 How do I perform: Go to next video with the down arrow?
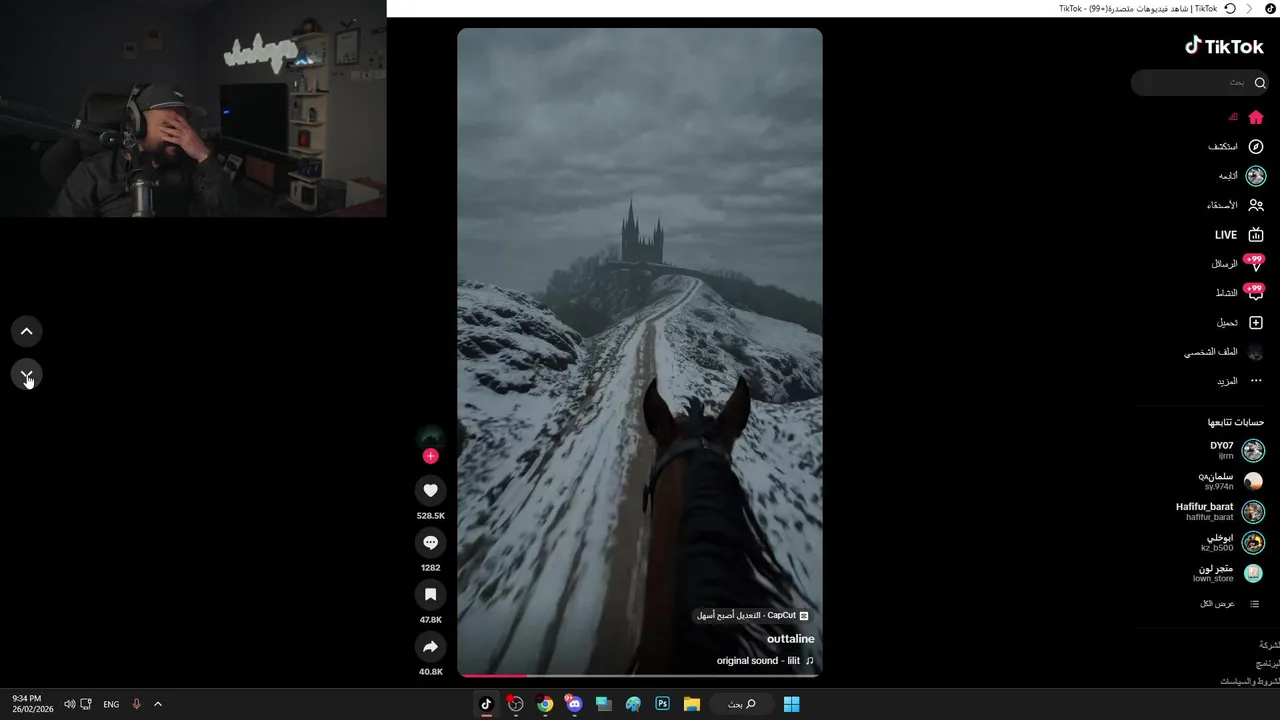(x=27, y=375)
